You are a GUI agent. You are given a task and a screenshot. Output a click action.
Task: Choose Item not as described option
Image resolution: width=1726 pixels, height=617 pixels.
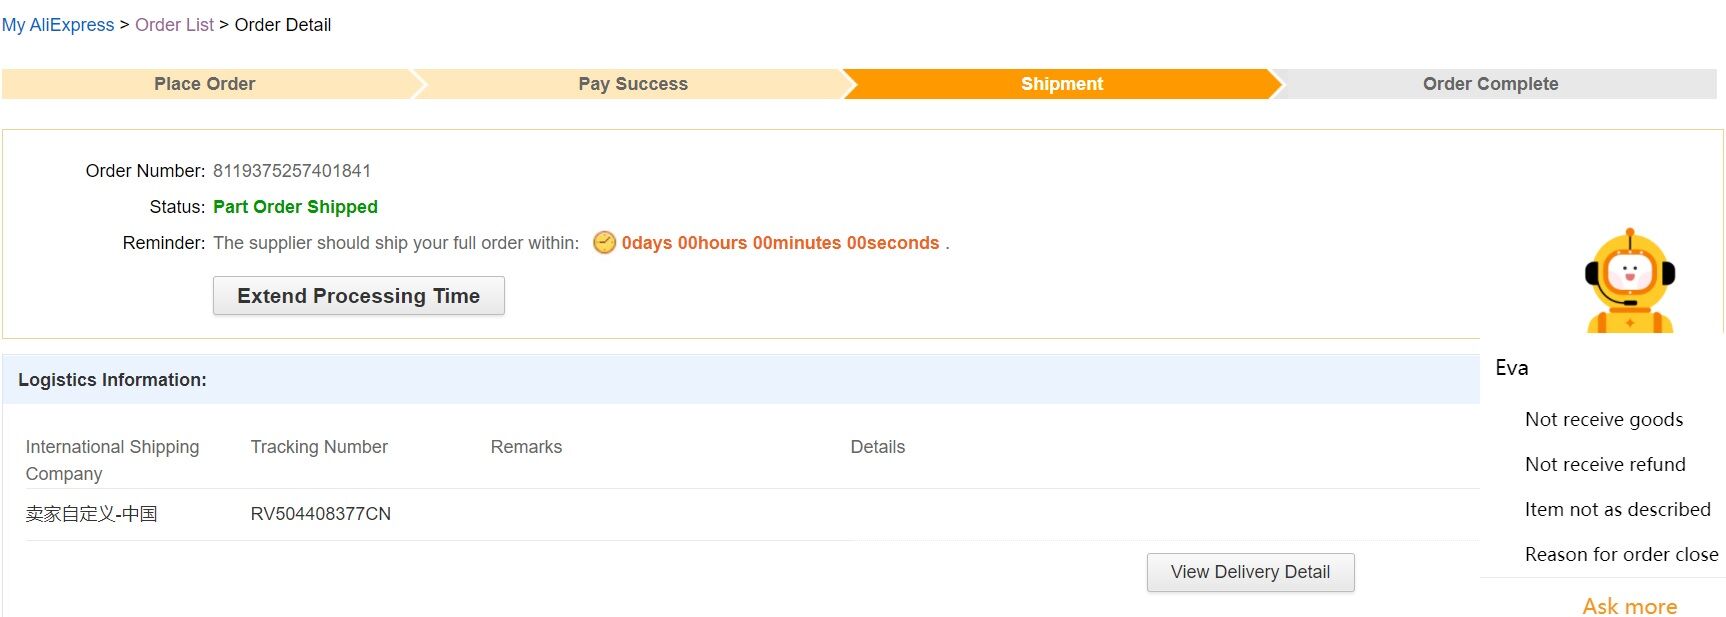click(x=1617, y=510)
